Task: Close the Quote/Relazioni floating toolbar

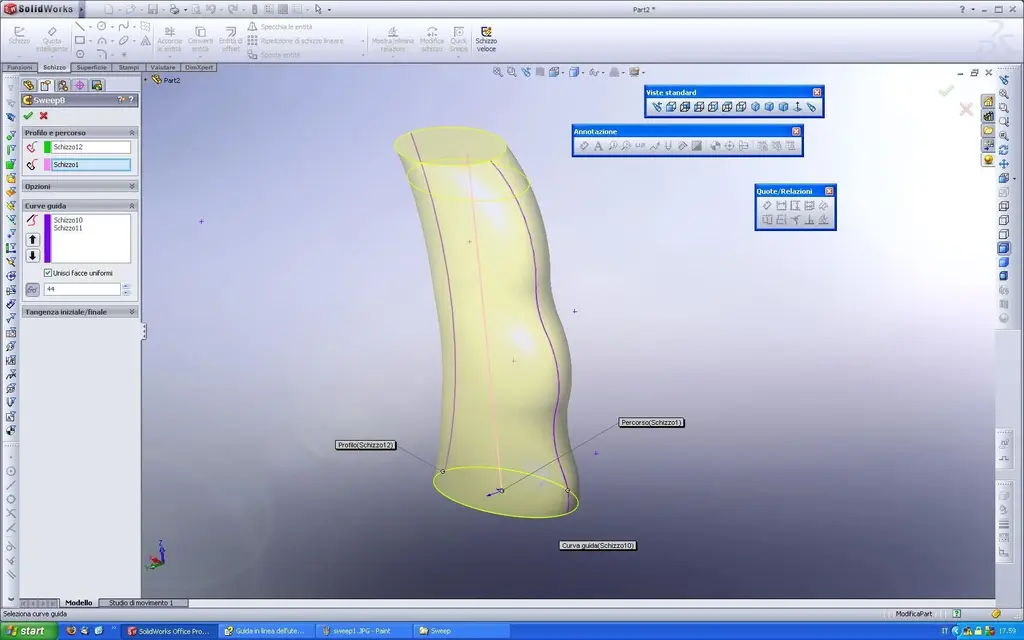Action: click(828, 191)
